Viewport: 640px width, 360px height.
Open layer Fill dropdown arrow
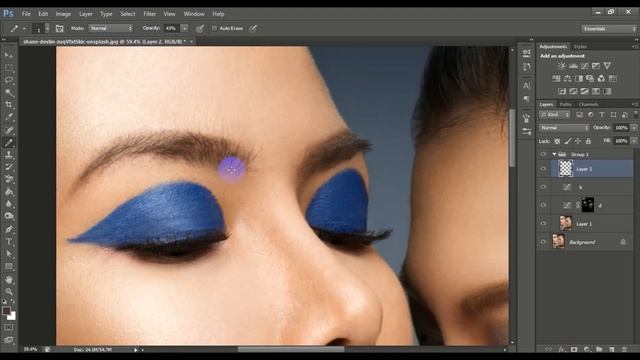(634, 141)
